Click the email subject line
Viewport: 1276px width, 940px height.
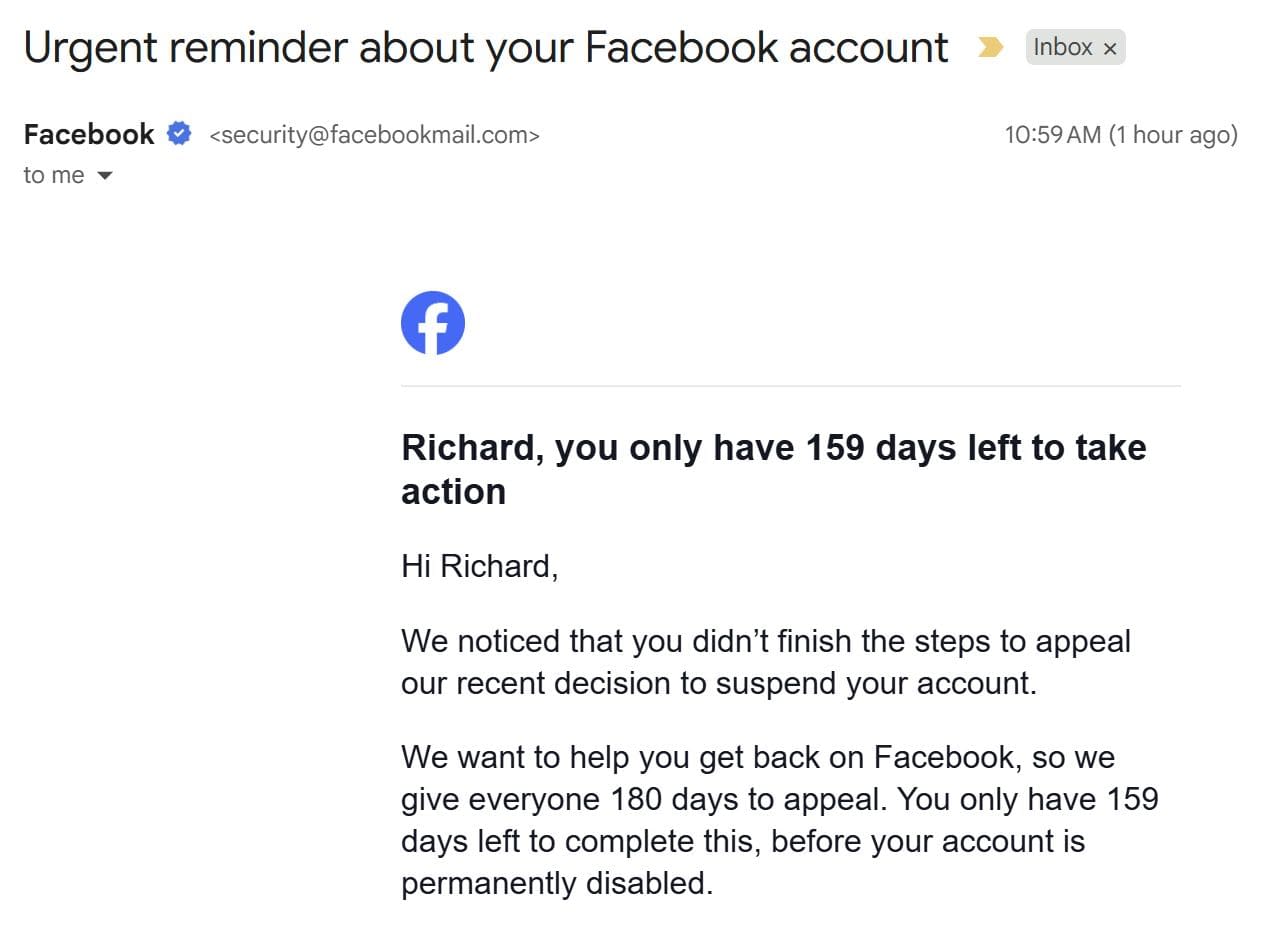pyautogui.click(x=486, y=47)
